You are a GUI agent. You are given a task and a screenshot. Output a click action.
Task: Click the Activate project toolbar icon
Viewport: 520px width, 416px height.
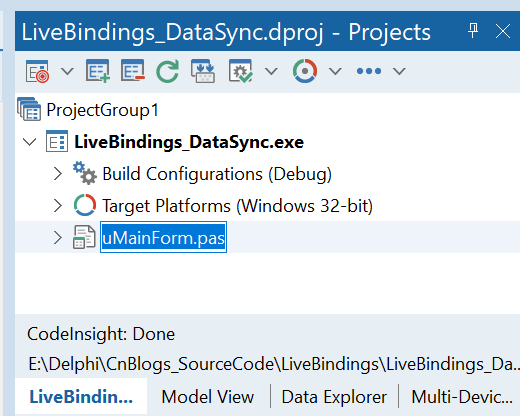[x=37, y=71]
